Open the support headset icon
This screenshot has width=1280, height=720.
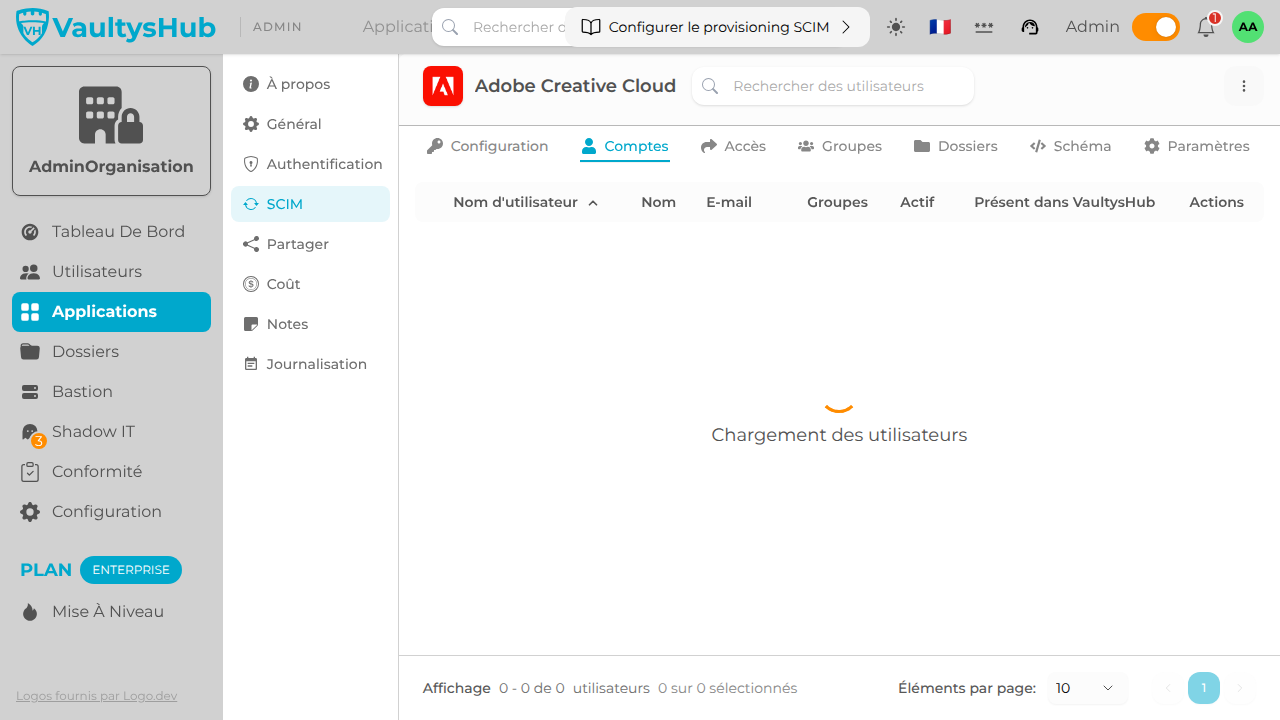click(1030, 27)
